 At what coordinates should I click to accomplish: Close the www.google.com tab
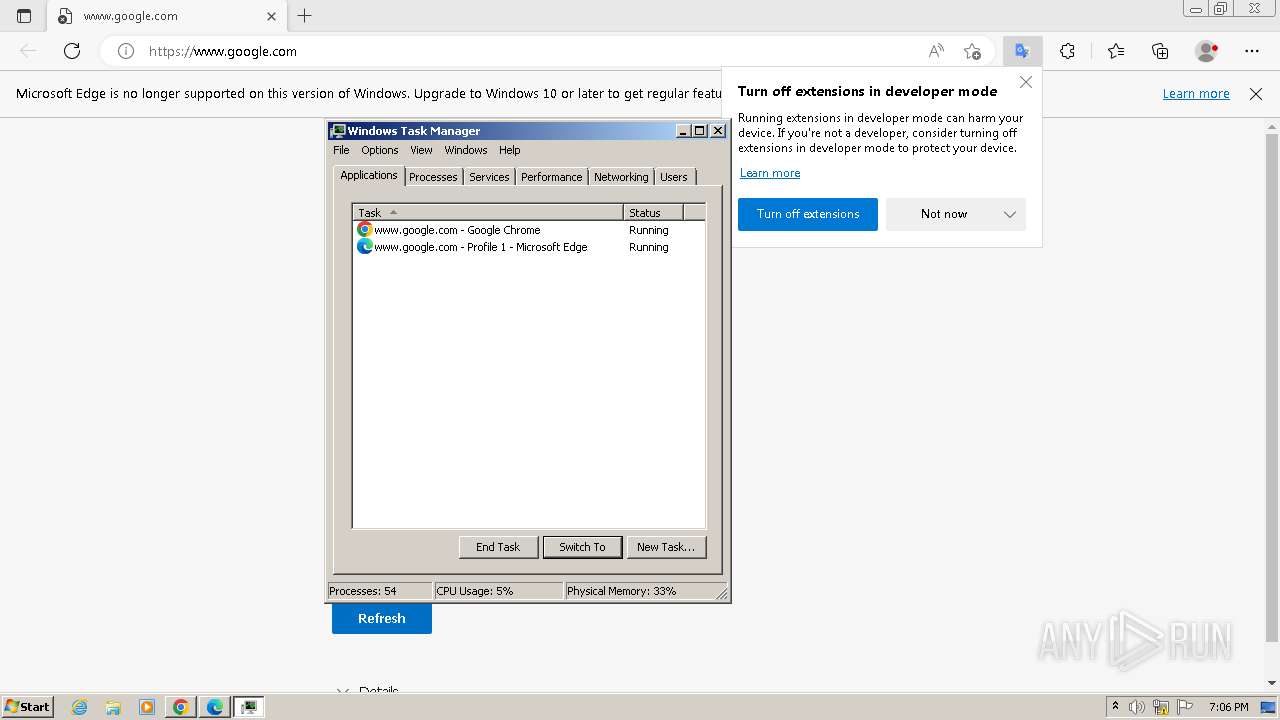pos(271,16)
